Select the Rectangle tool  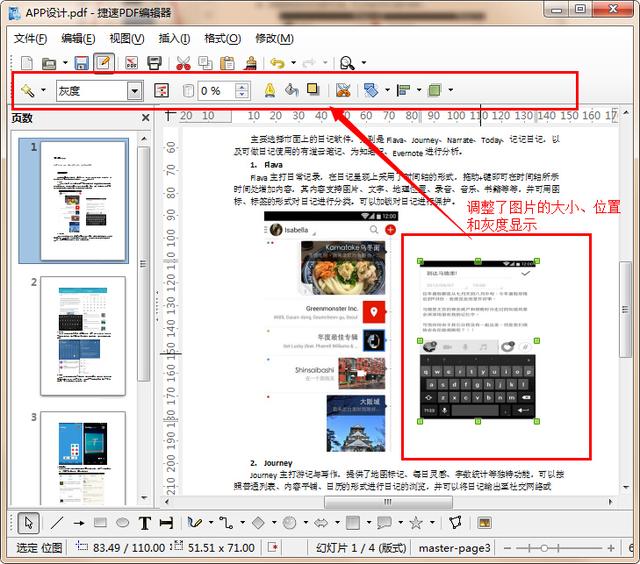coord(100,523)
